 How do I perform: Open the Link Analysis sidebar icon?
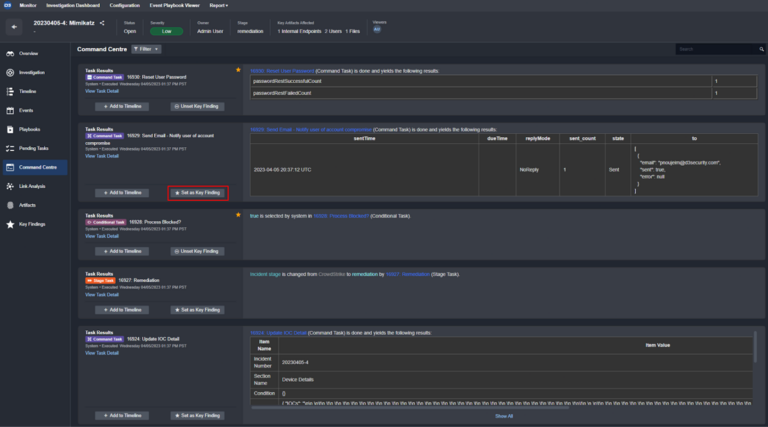pyautogui.click(x=10, y=187)
